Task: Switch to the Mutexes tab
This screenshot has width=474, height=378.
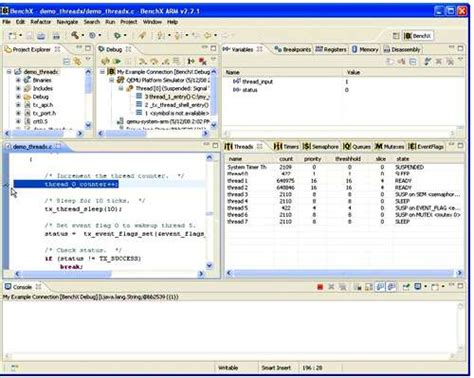Action: (x=389, y=146)
